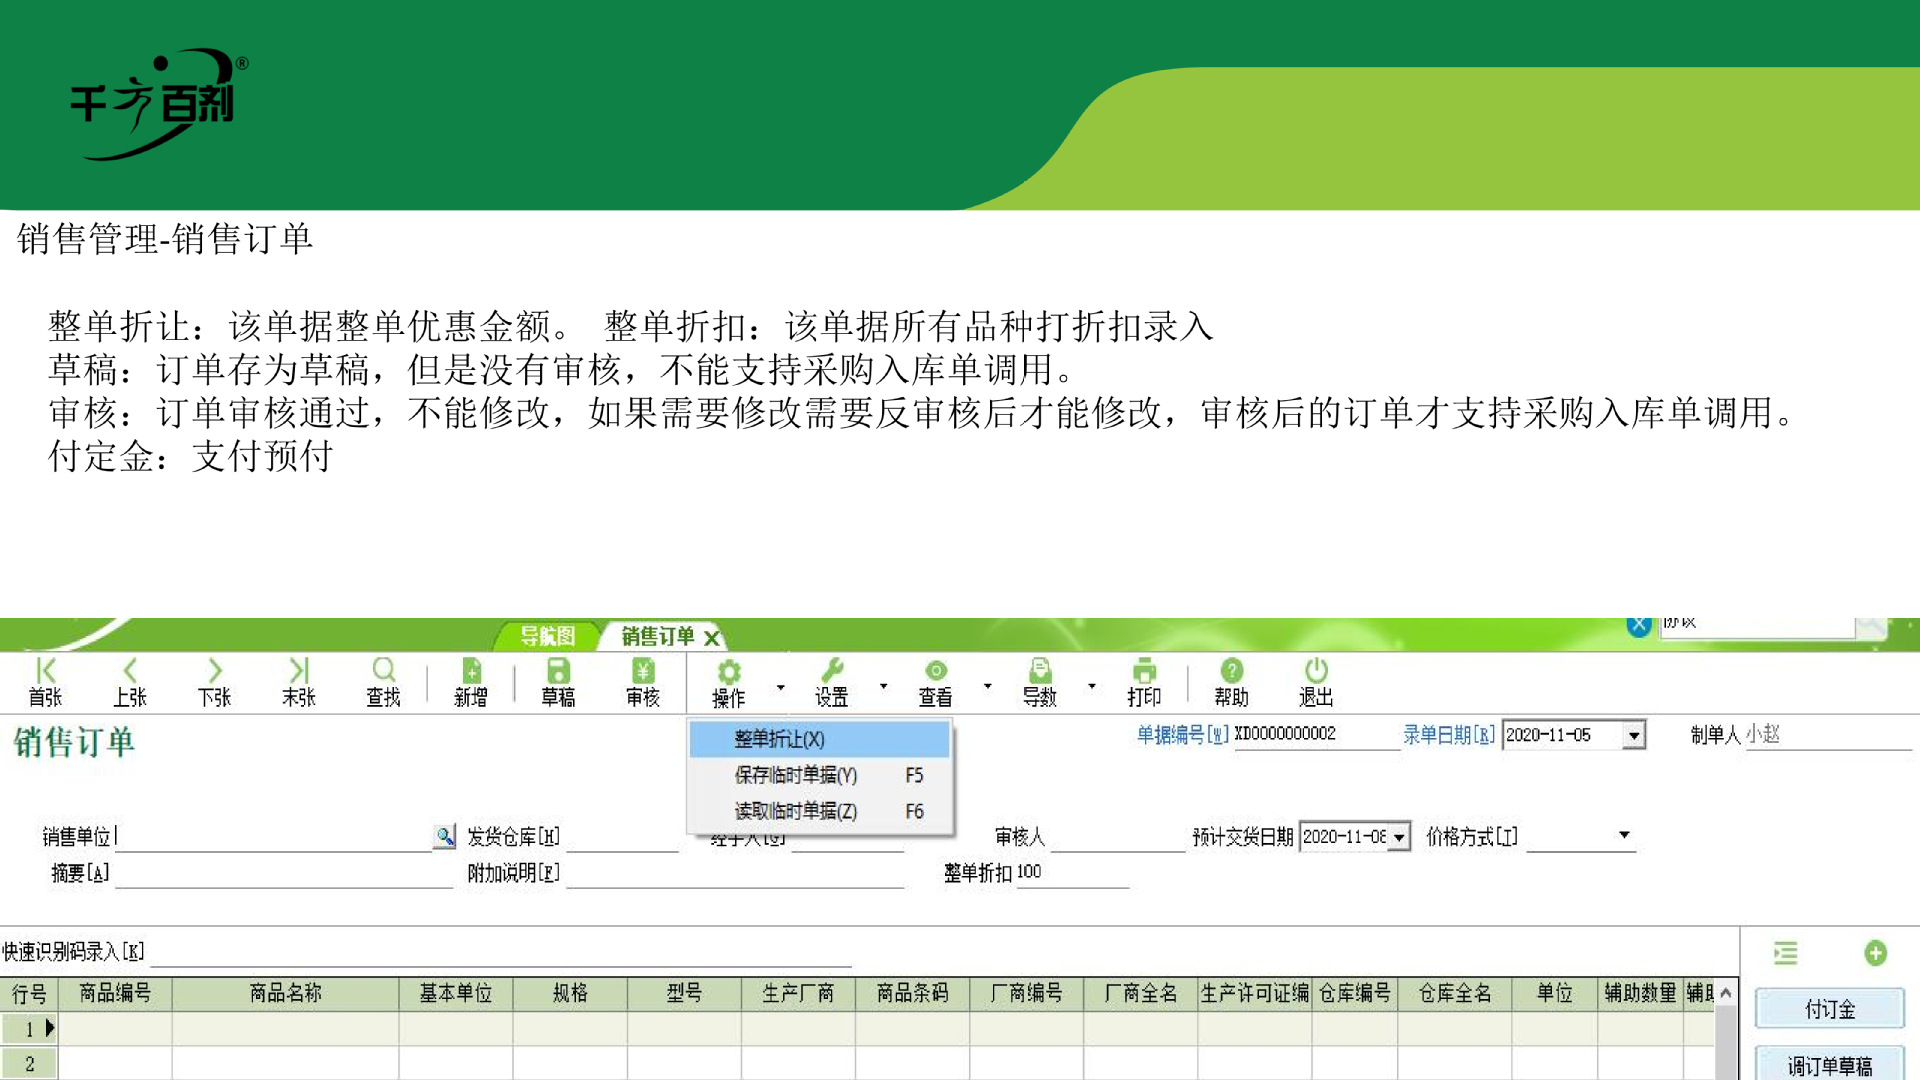Expand the 预计交货日期 date dropdown
This screenshot has height=1080, width=1920.
click(1399, 837)
